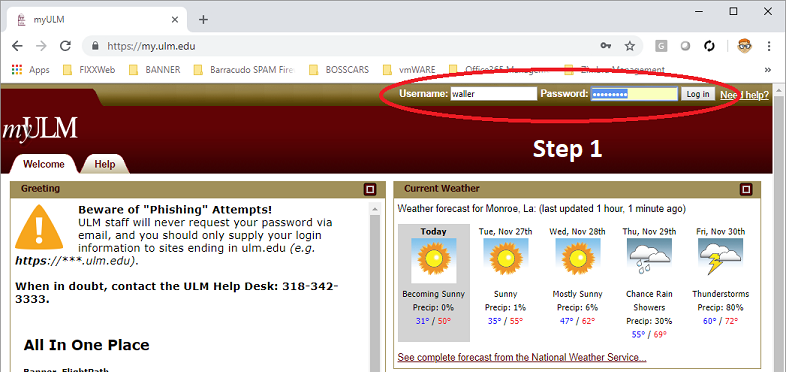The width and height of the screenshot is (786, 372).
Task: Open the vmWARE bookmark folder
Action: click(x=409, y=70)
